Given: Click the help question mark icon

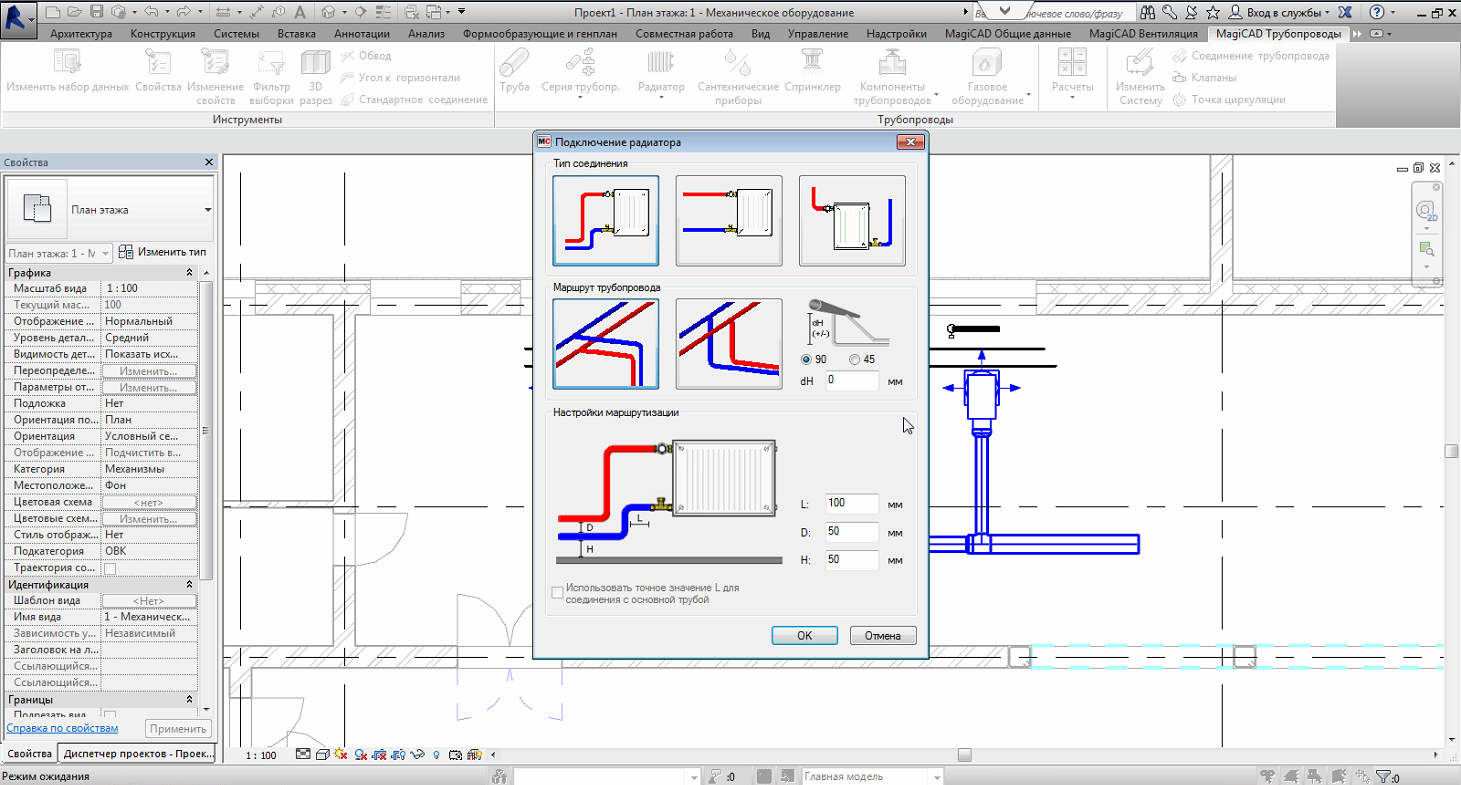Looking at the screenshot, I should tap(1378, 12).
